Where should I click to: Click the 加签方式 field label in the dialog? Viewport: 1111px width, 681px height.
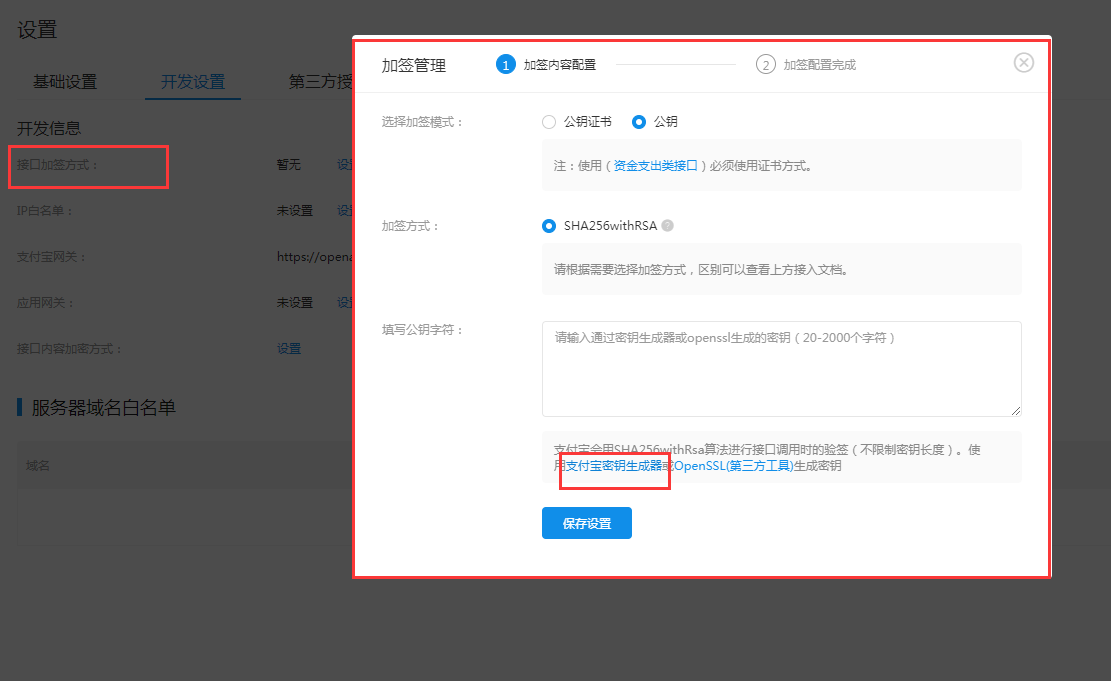[410, 226]
